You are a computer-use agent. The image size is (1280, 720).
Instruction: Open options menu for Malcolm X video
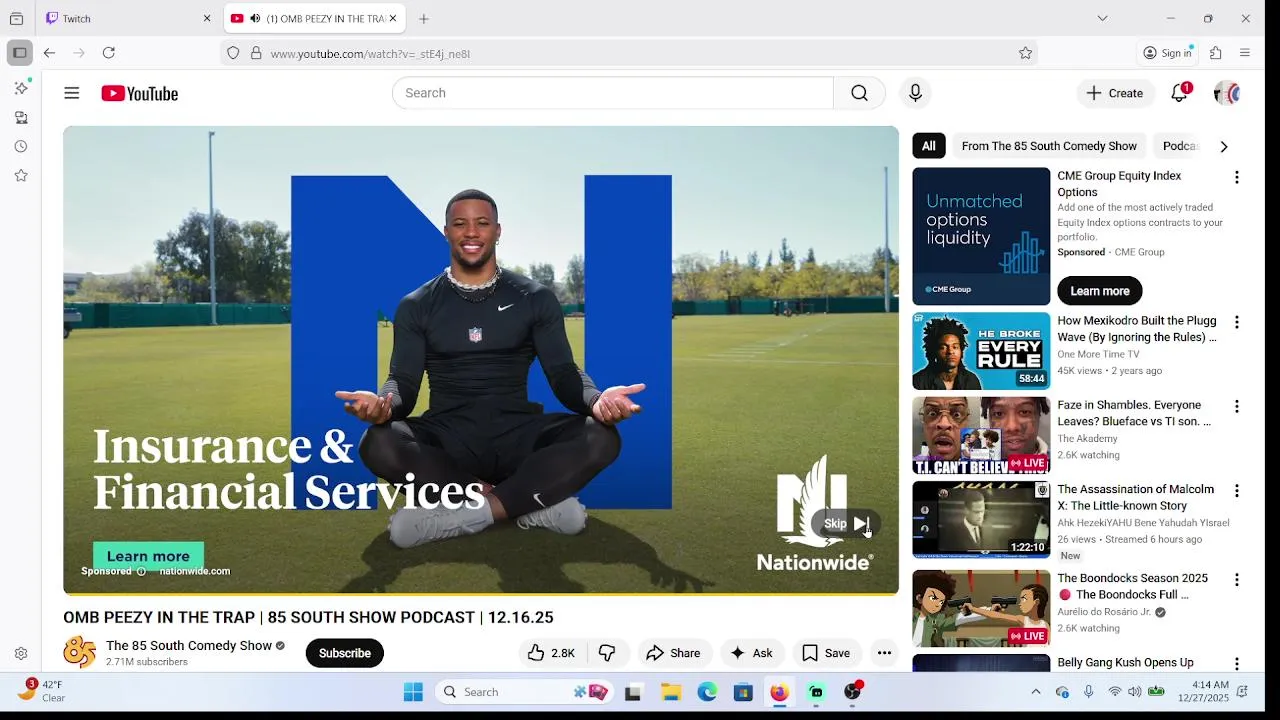pyautogui.click(x=1237, y=491)
